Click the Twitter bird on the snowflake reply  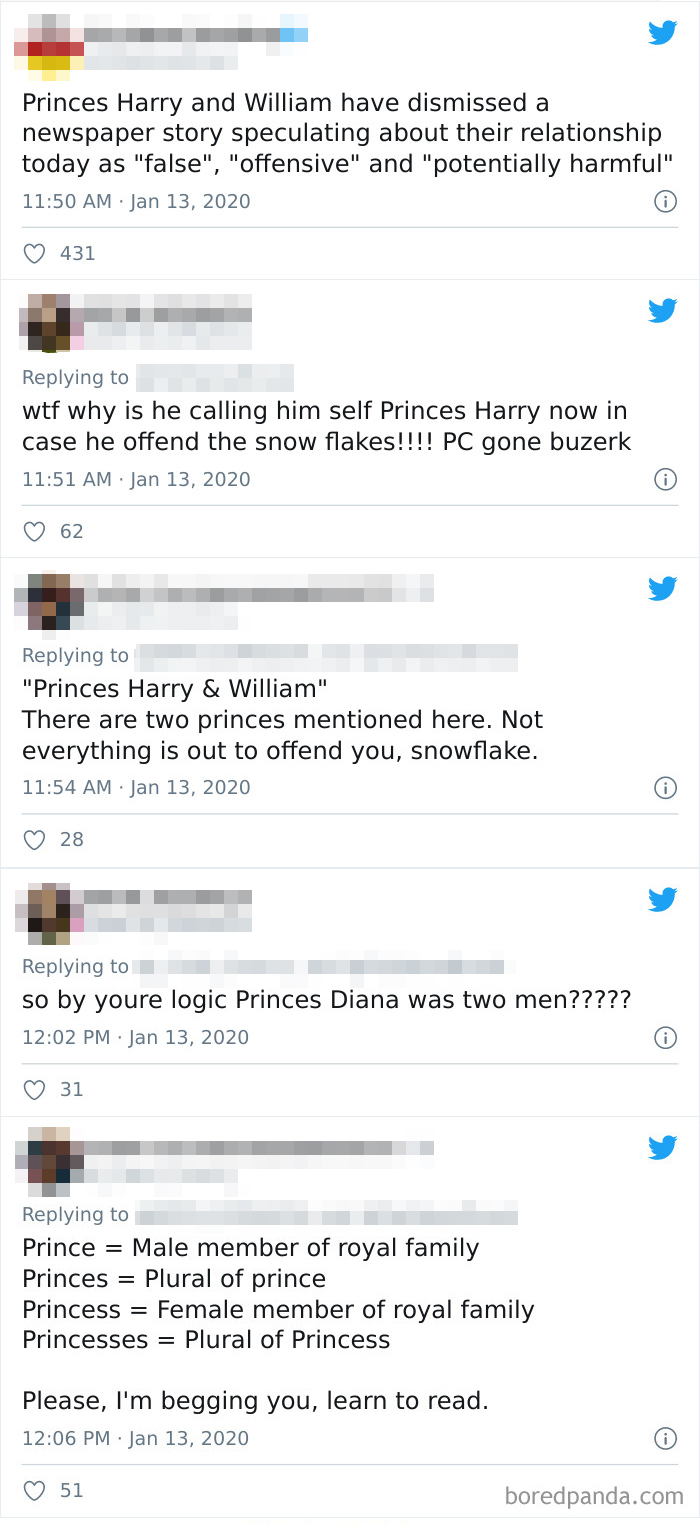pyautogui.click(x=662, y=310)
